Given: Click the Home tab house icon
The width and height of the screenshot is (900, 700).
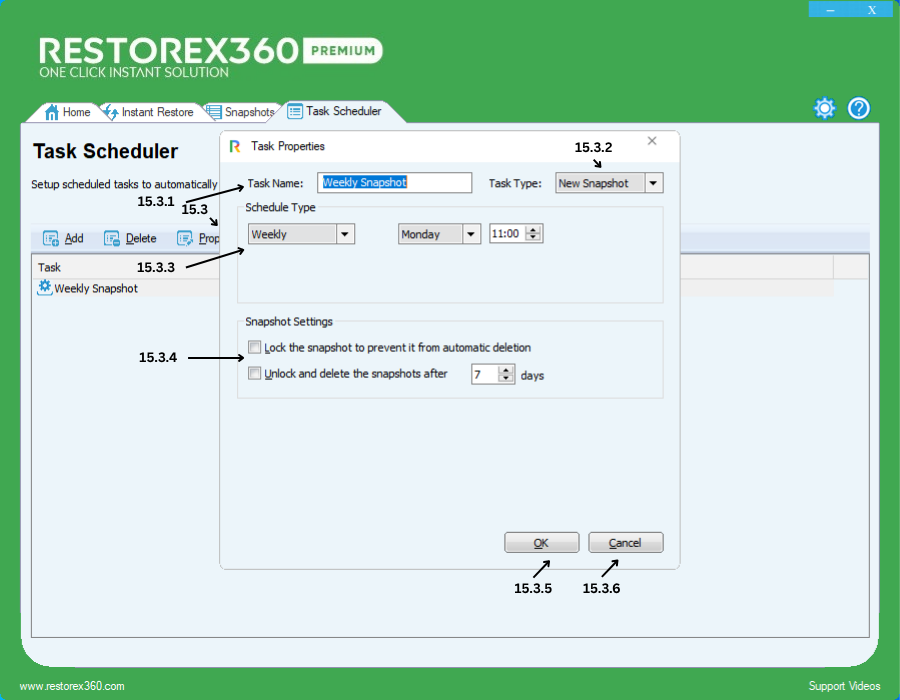Looking at the screenshot, I should tap(52, 112).
